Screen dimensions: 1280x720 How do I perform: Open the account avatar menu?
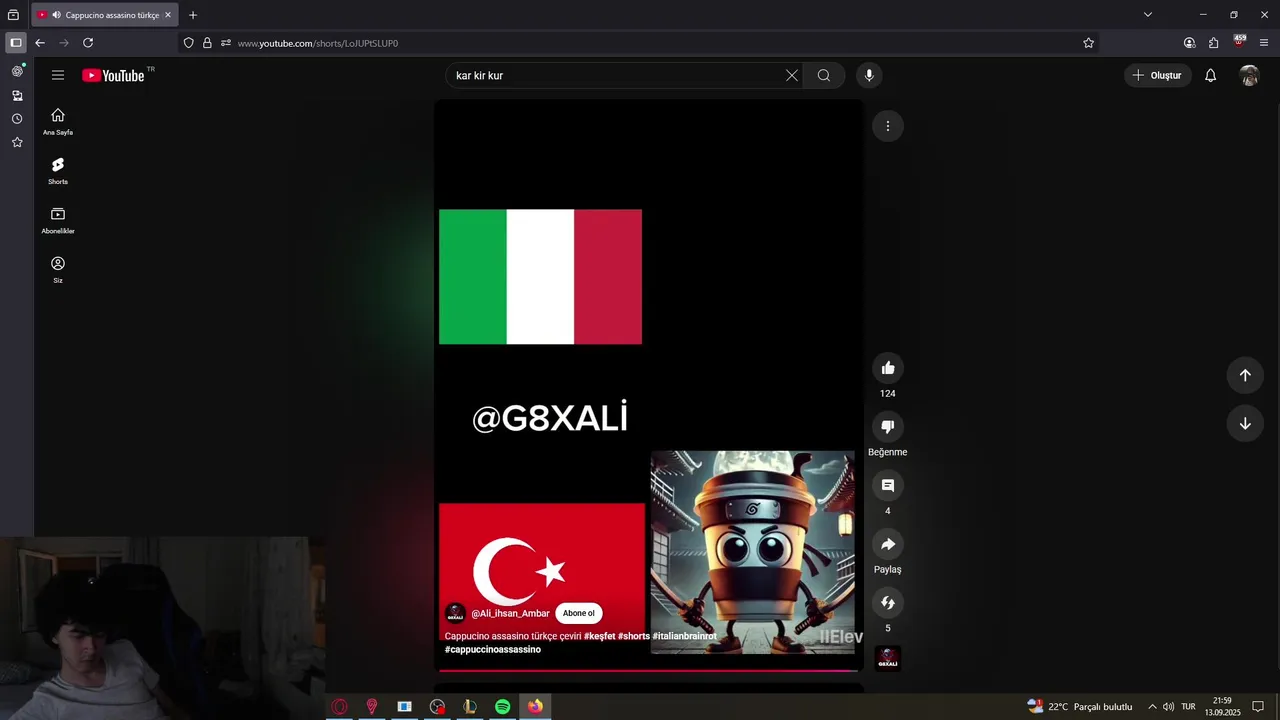[x=1249, y=75]
